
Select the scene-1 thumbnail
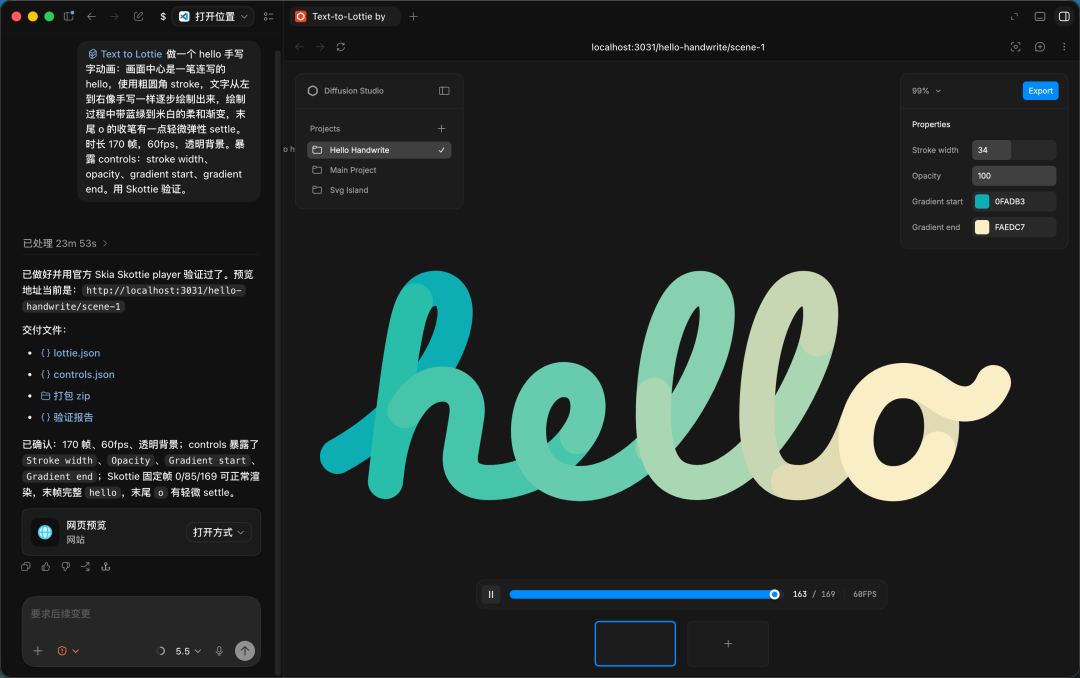coord(635,644)
